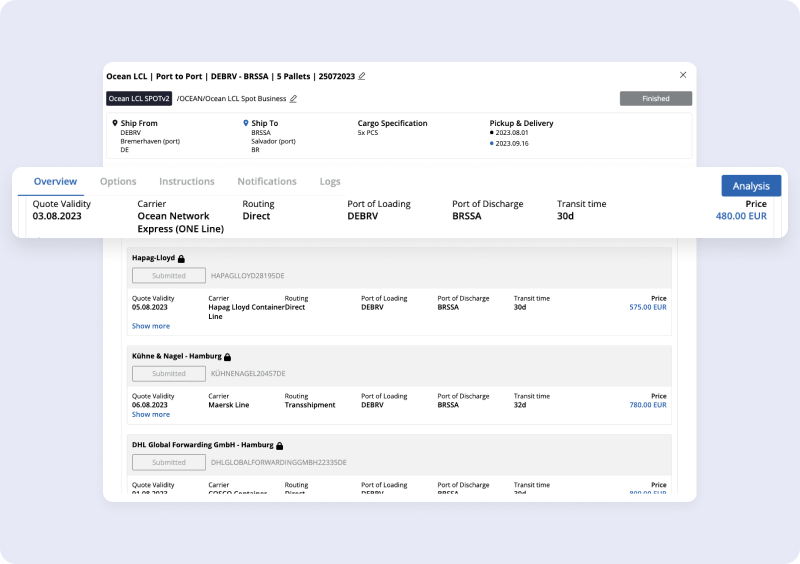This screenshot has width=800, height=564.
Task: Expand Show more under Hapag-Lloyd quote
Action: coord(151,326)
